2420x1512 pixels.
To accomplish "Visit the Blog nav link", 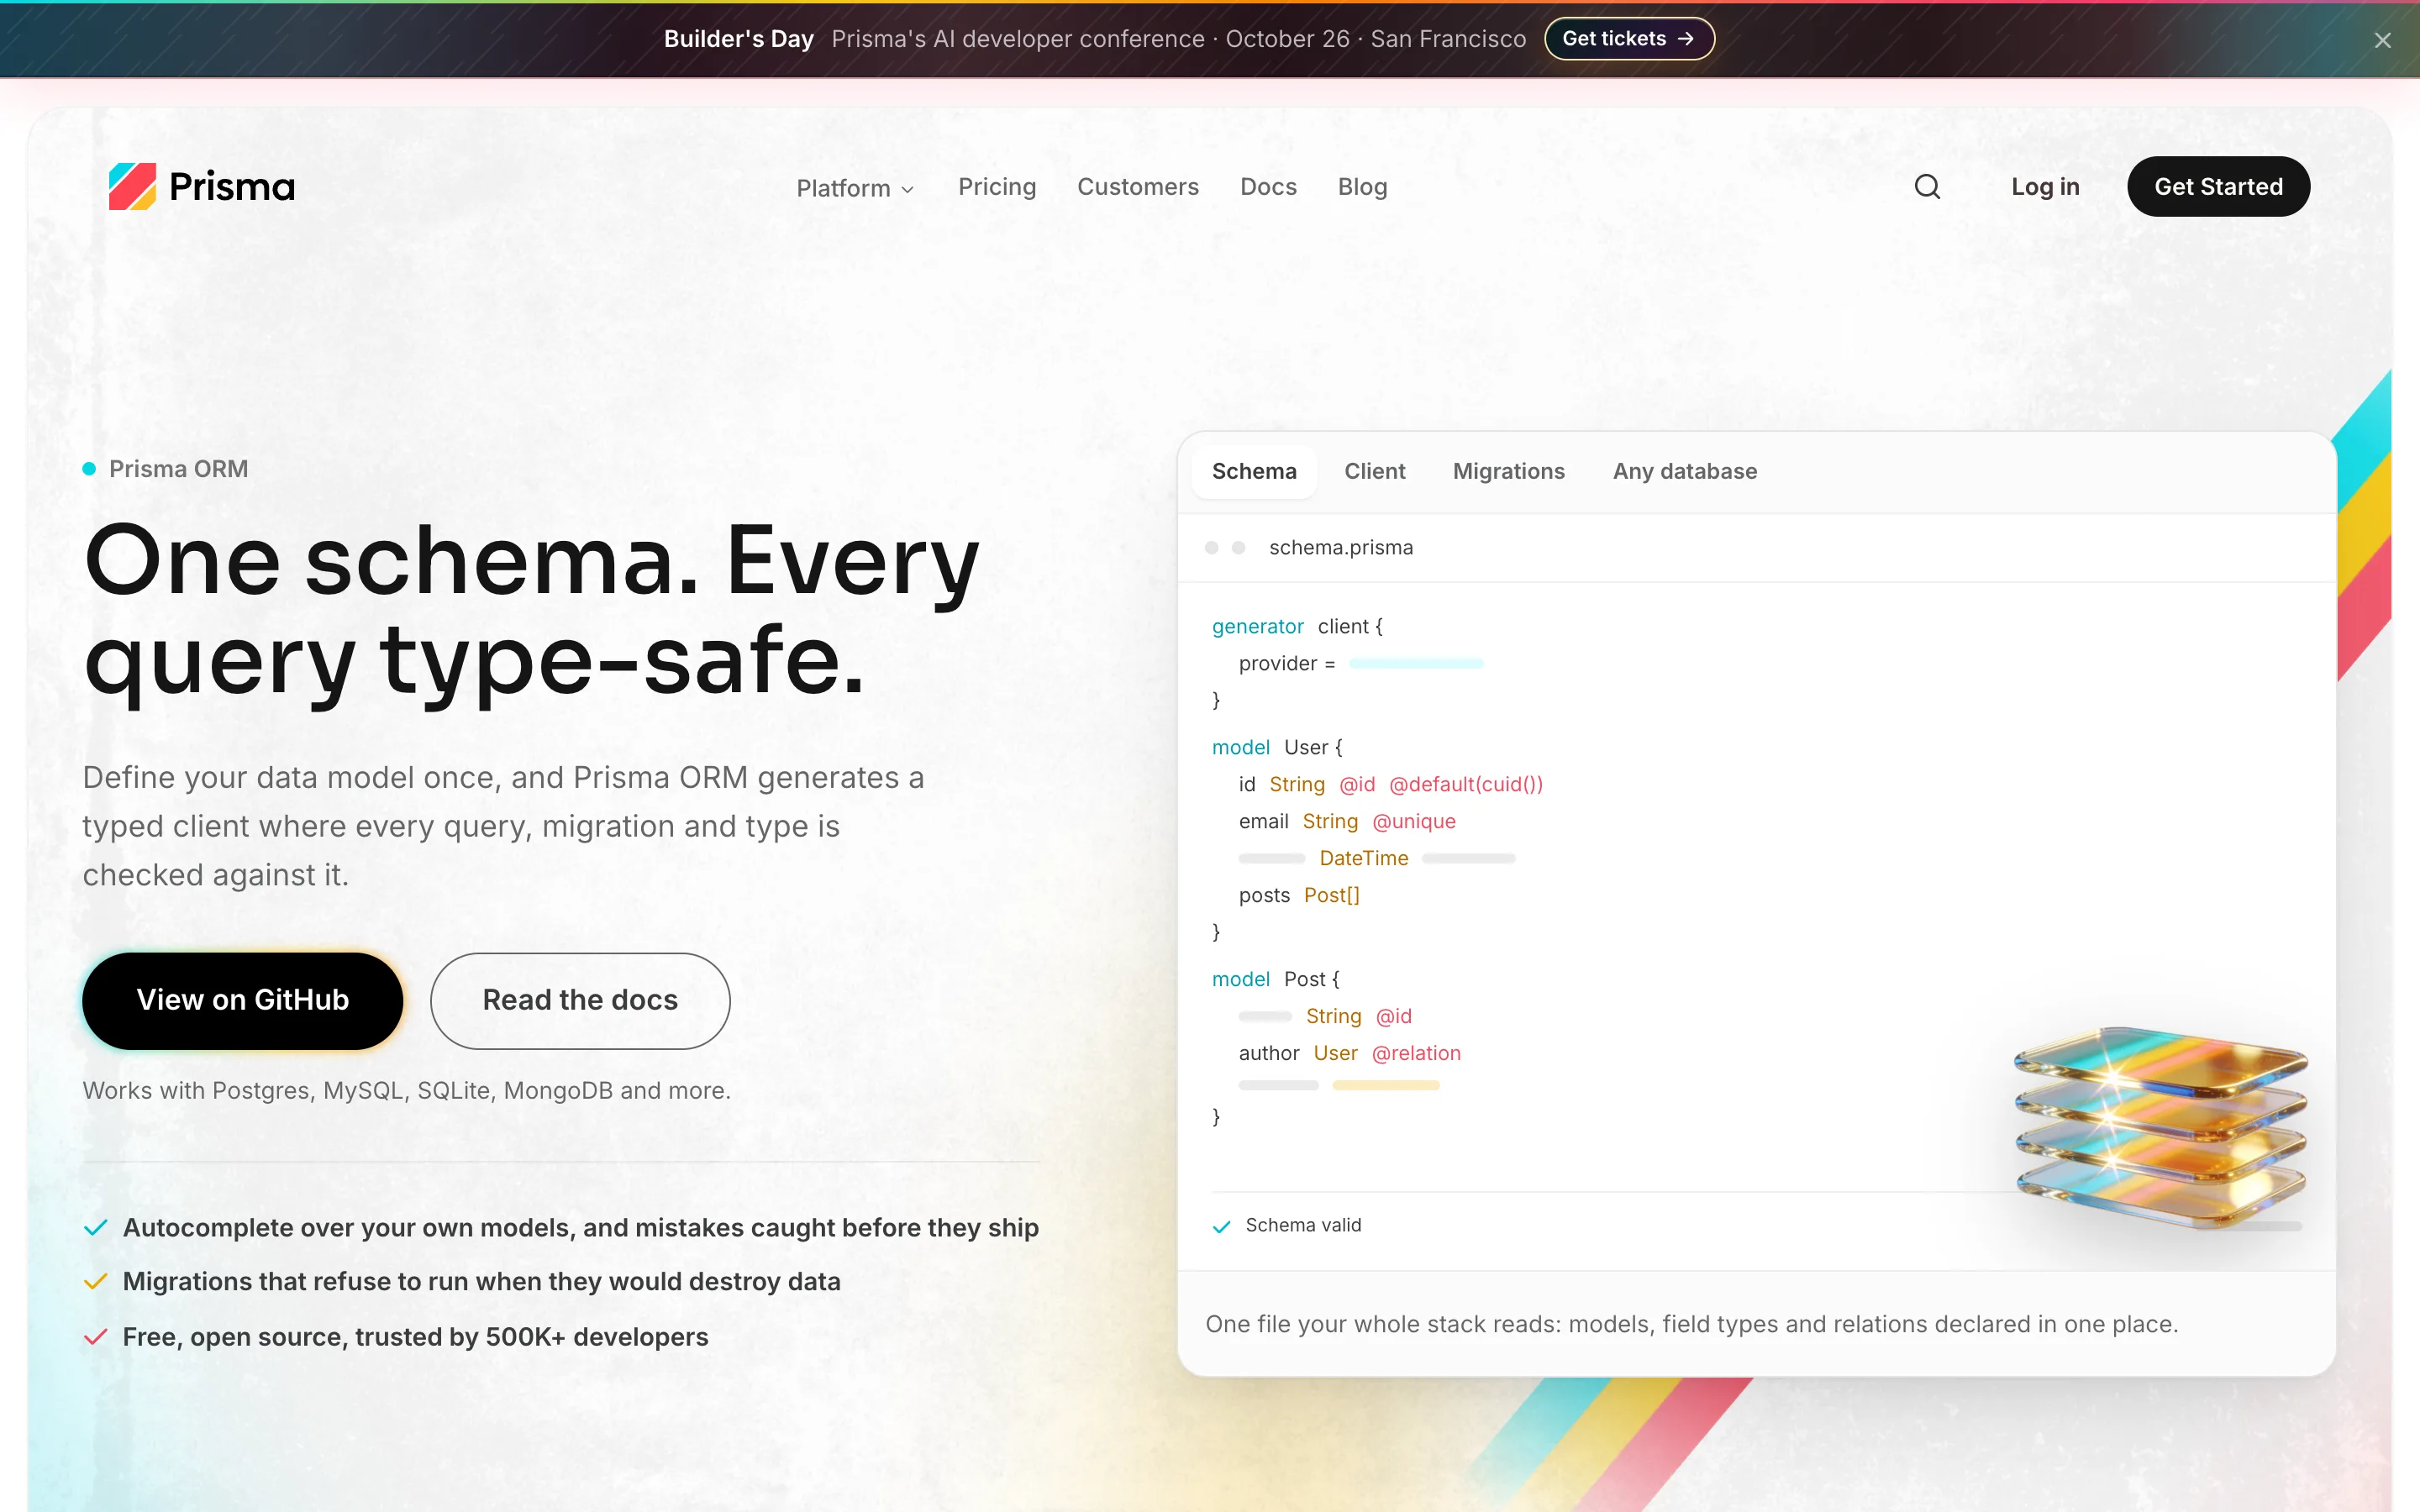I will coord(1362,187).
